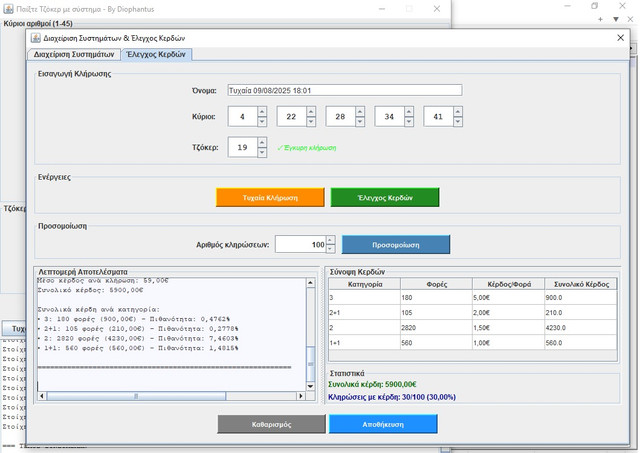Increase the Τζόκερ number 19
This screenshot has height=453, width=640.
pyautogui.click(x=262, y=142)
